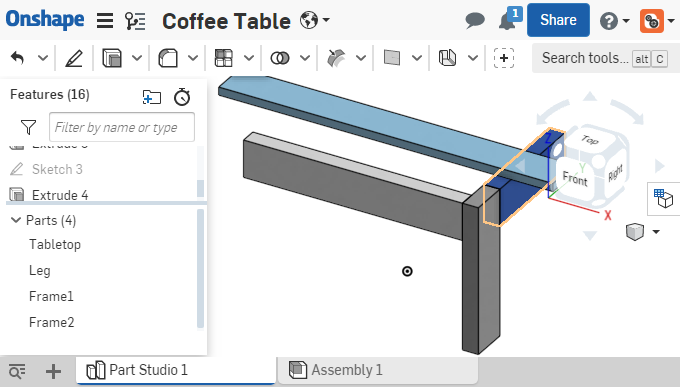Click the Undo arrow icon
The width and height of the screenshot is (680, 387).
(x=17, y=58)
